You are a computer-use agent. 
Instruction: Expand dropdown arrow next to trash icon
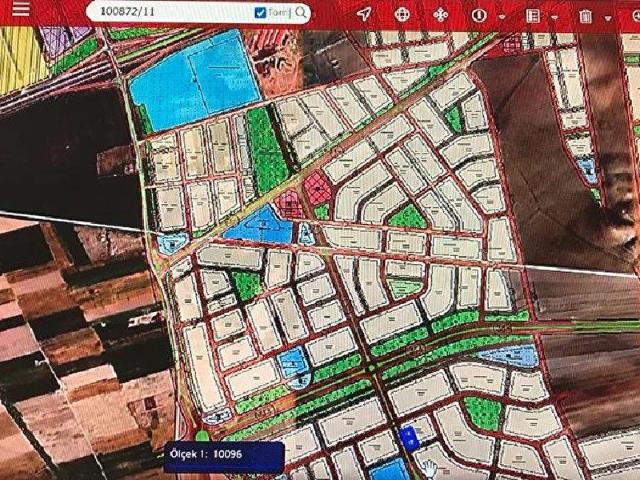607,17
